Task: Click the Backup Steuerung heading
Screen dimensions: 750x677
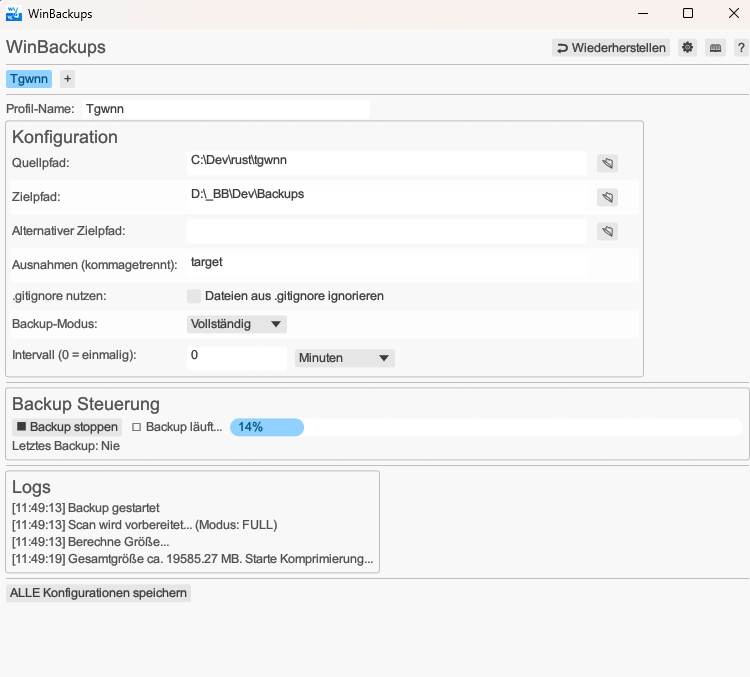Action: point(86,404)
